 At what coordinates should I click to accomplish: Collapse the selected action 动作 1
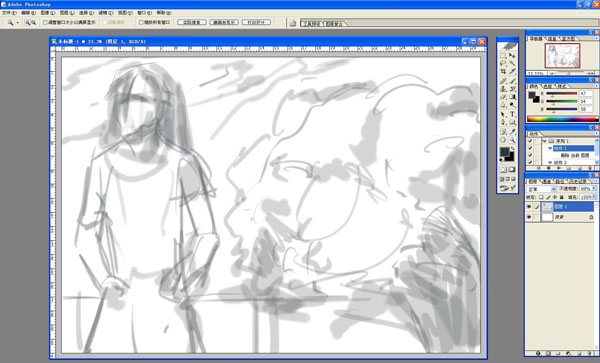tap(550, 148)
